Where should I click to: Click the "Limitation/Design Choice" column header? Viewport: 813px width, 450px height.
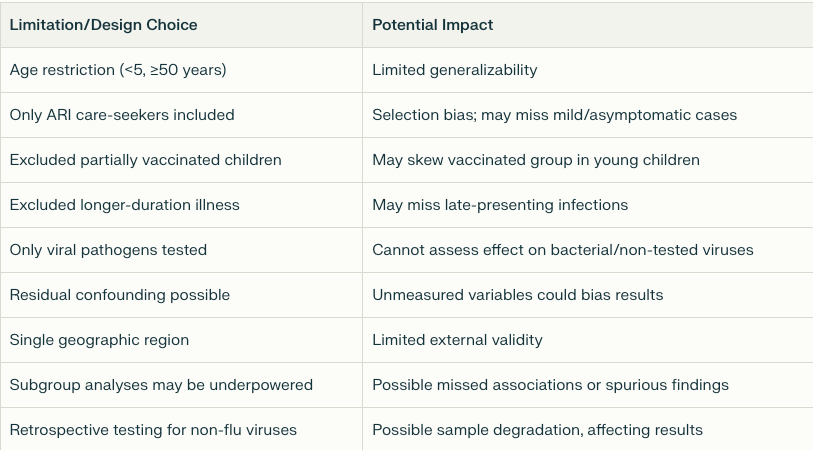coord(103,24)
